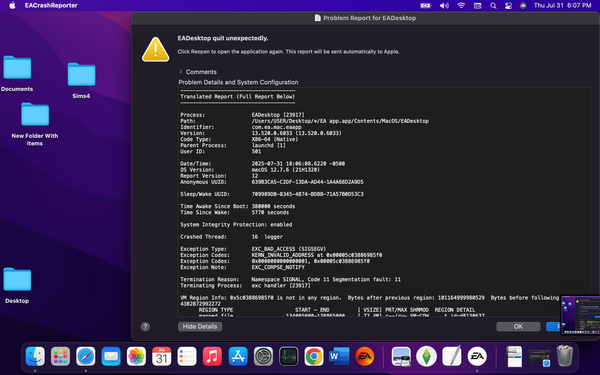Click the Reopen button next to OK
The height and width of the screenshot is (375, 600).
pyautogui.click(x=553, y=326)
